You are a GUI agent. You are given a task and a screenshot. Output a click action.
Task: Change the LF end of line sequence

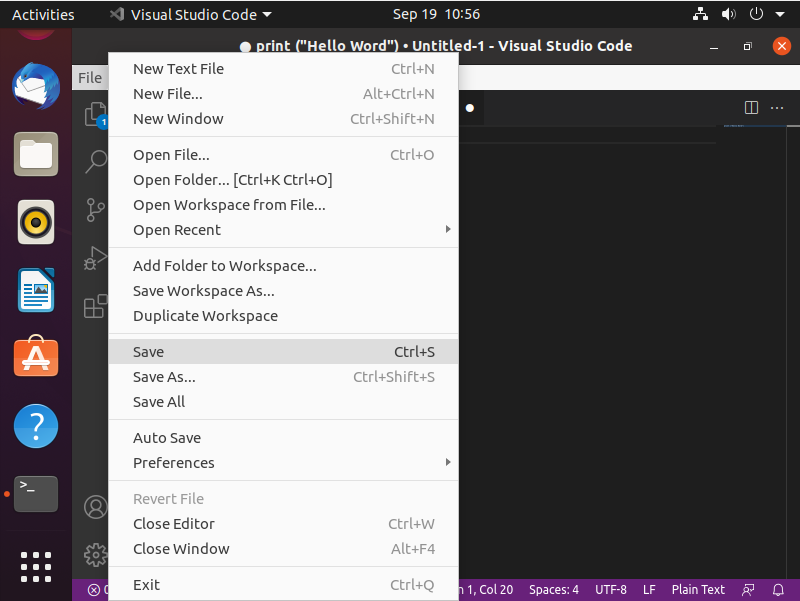point(649,590)
